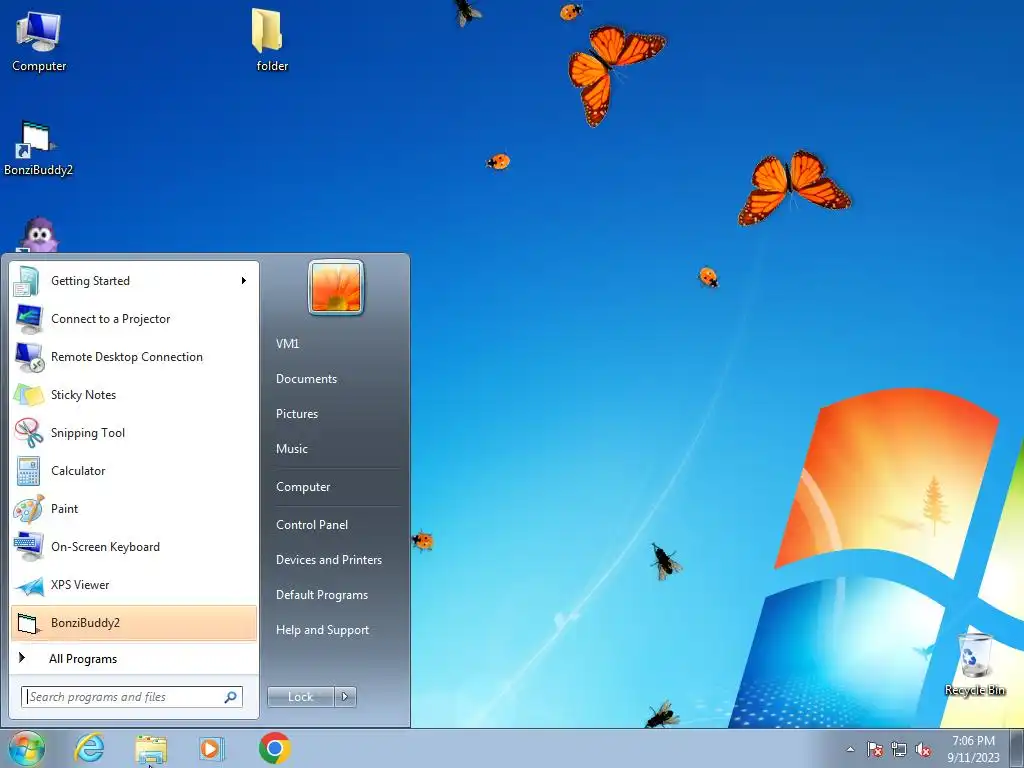Open Documents from the Start menu
The height and width of the screenshot is (768, 1024).
tap(306, 379)
